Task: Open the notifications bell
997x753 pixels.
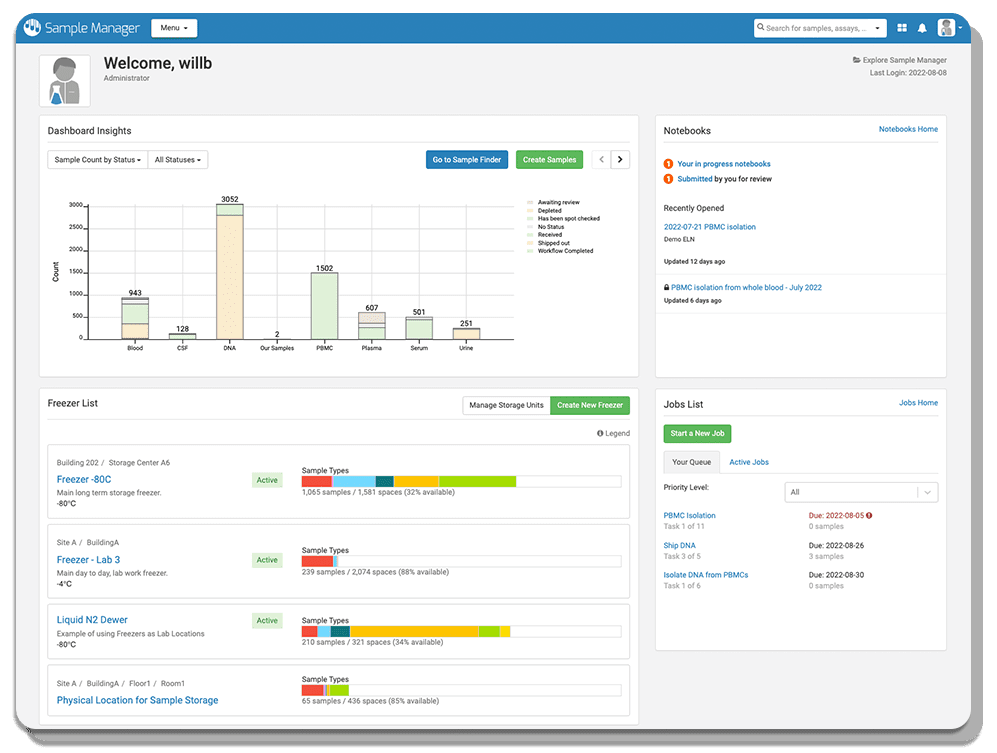Action: [922, 28]
